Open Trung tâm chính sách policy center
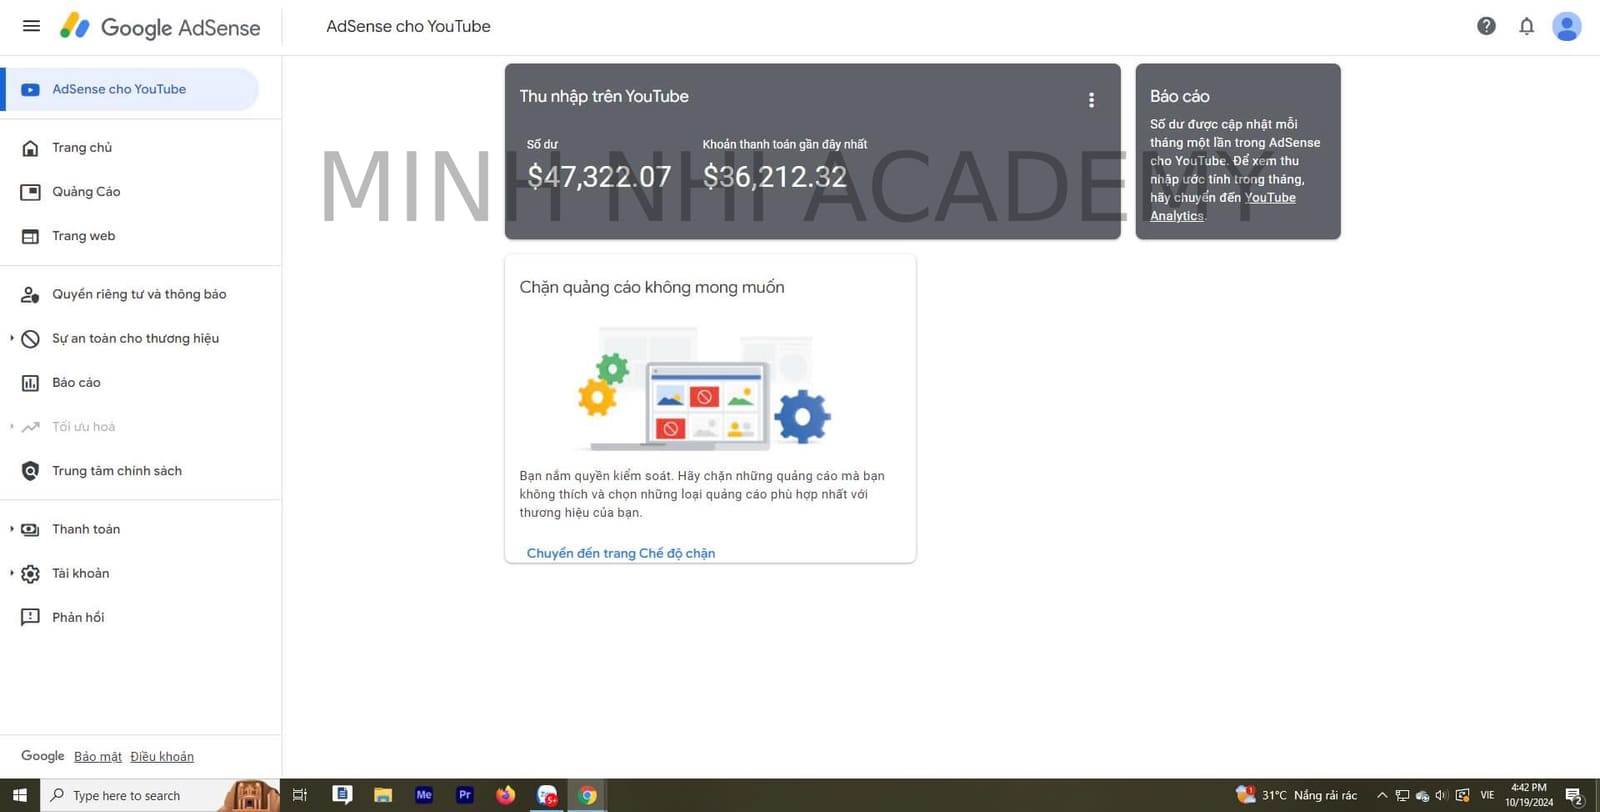 coord(117,471)
